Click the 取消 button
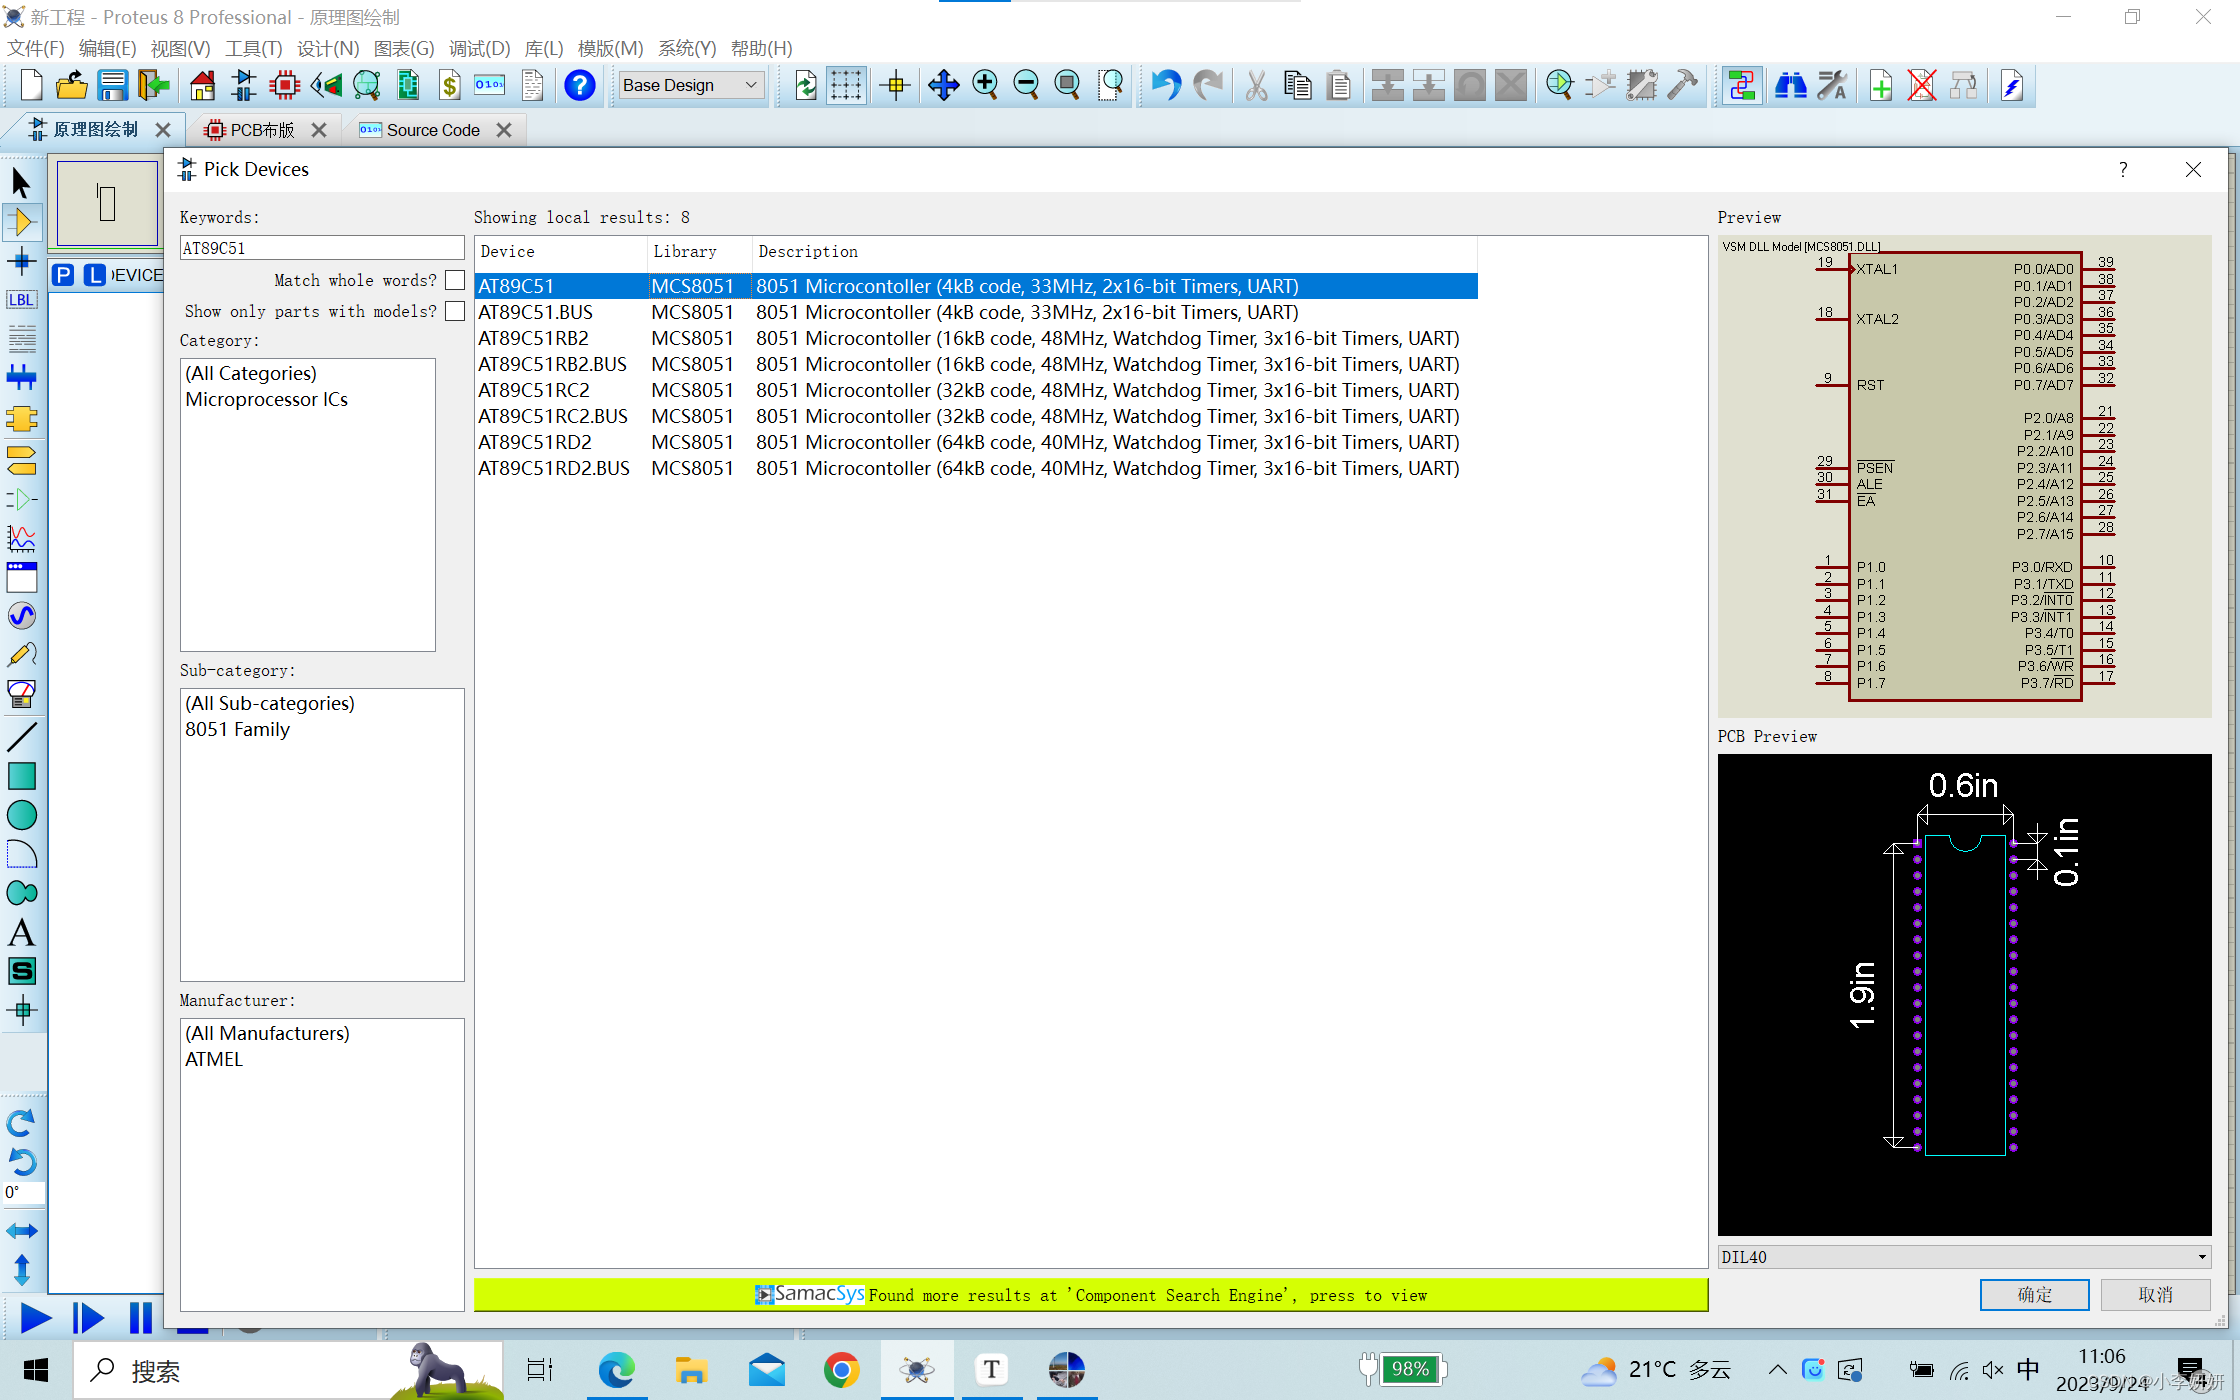 click(x=2155, y=1295)
